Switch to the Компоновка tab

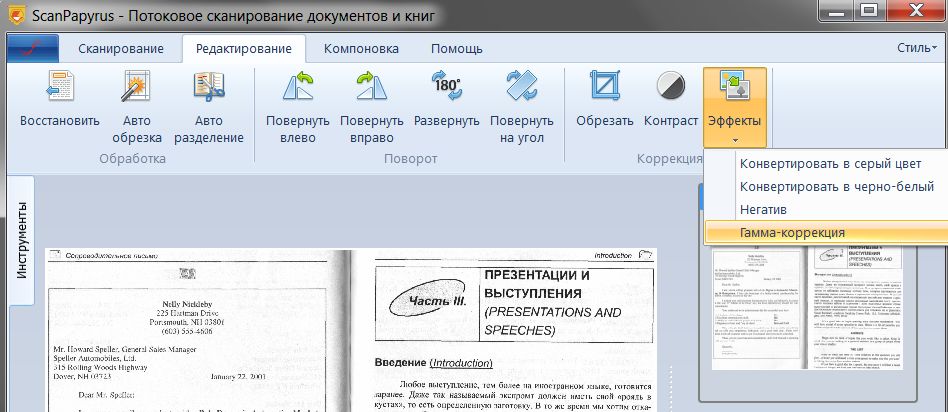pos(361,49)
